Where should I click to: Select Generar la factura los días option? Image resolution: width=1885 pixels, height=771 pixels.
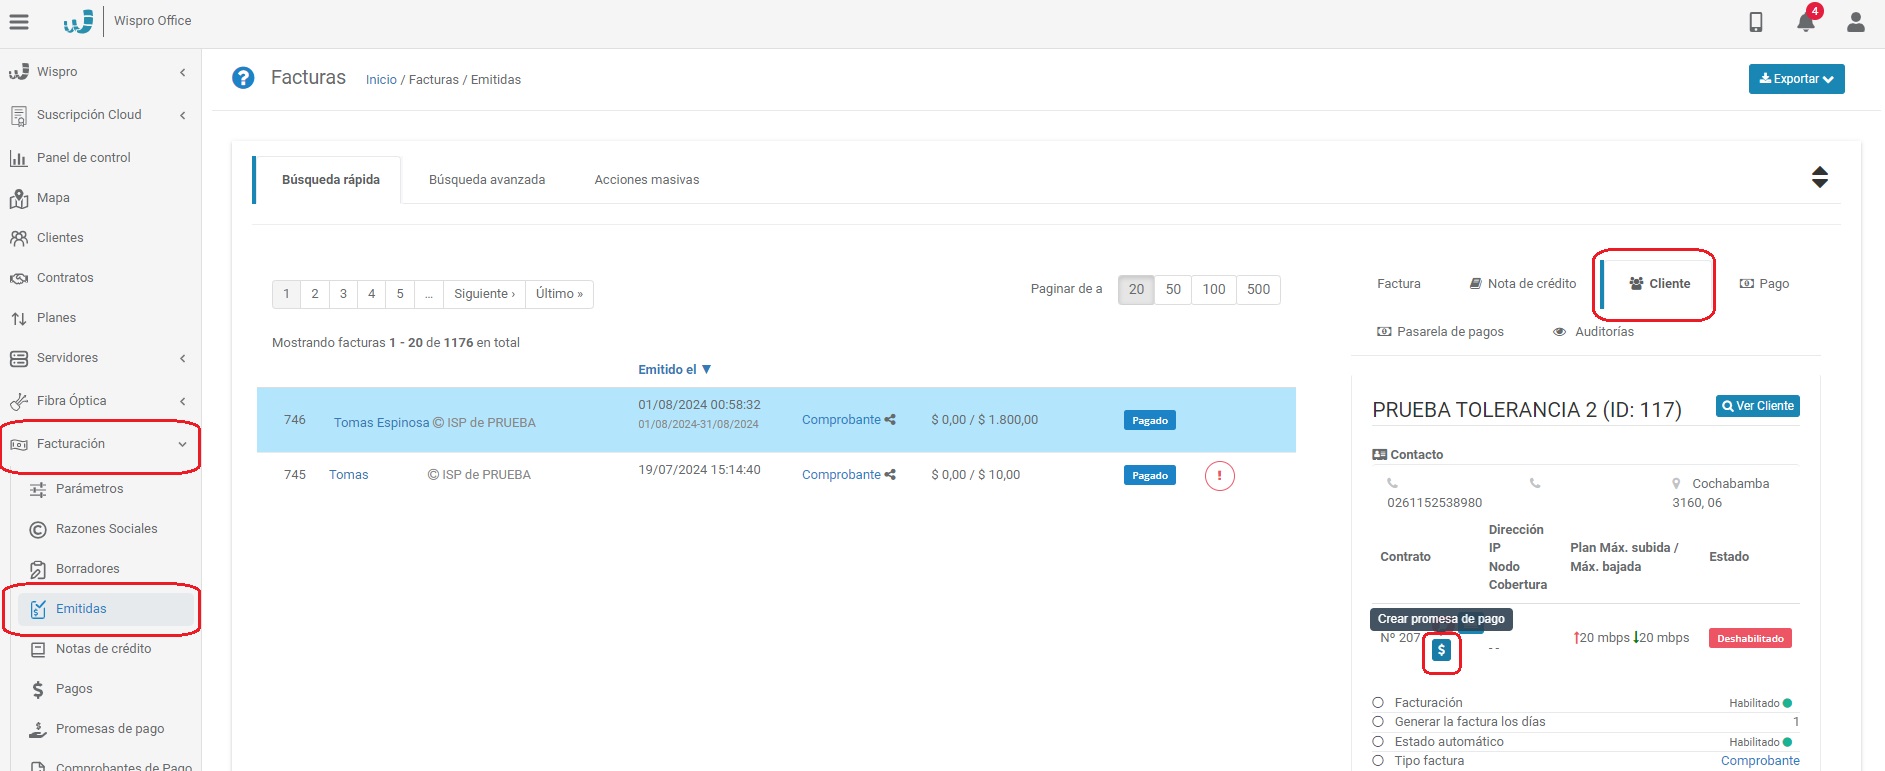[1378, 722]
